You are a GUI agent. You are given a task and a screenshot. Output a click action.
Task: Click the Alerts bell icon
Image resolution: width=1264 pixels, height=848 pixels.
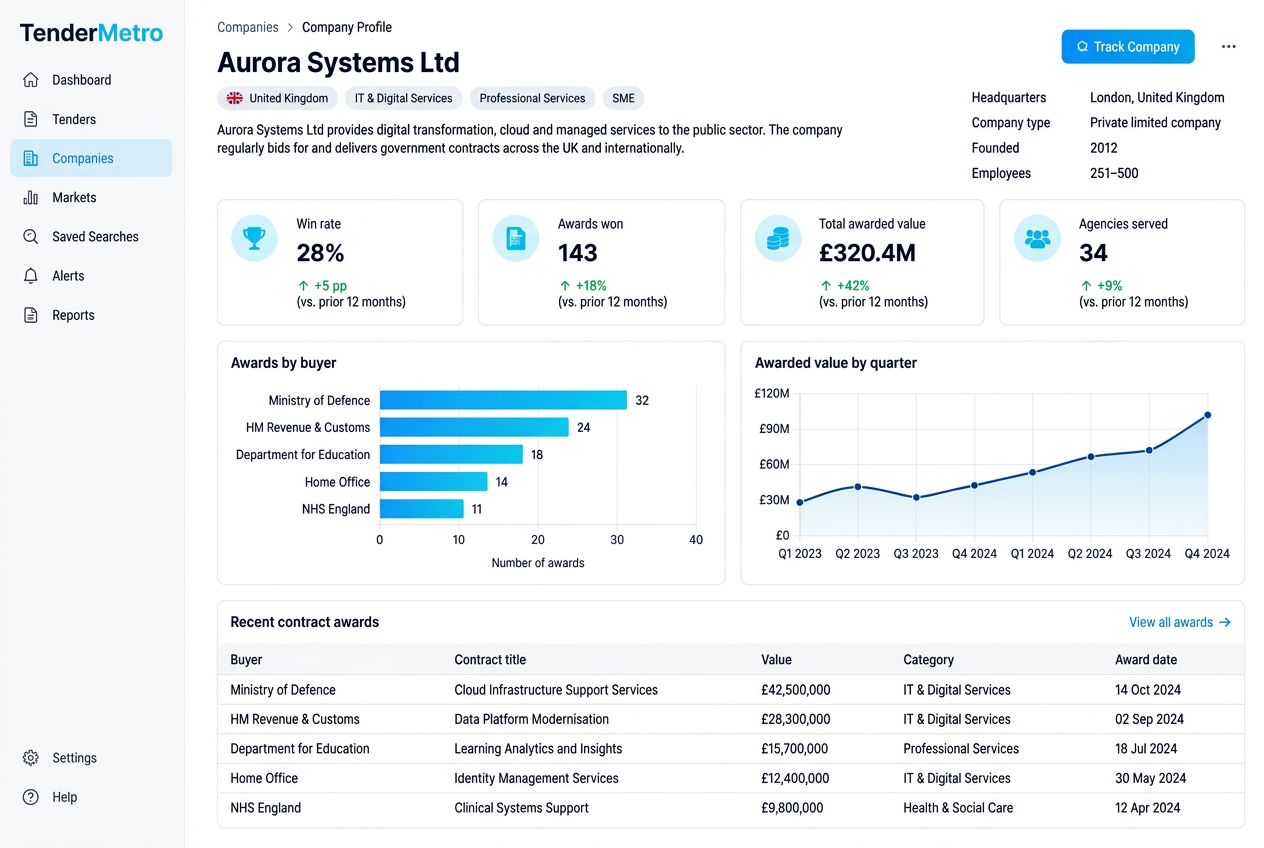[x=31, y=276]
